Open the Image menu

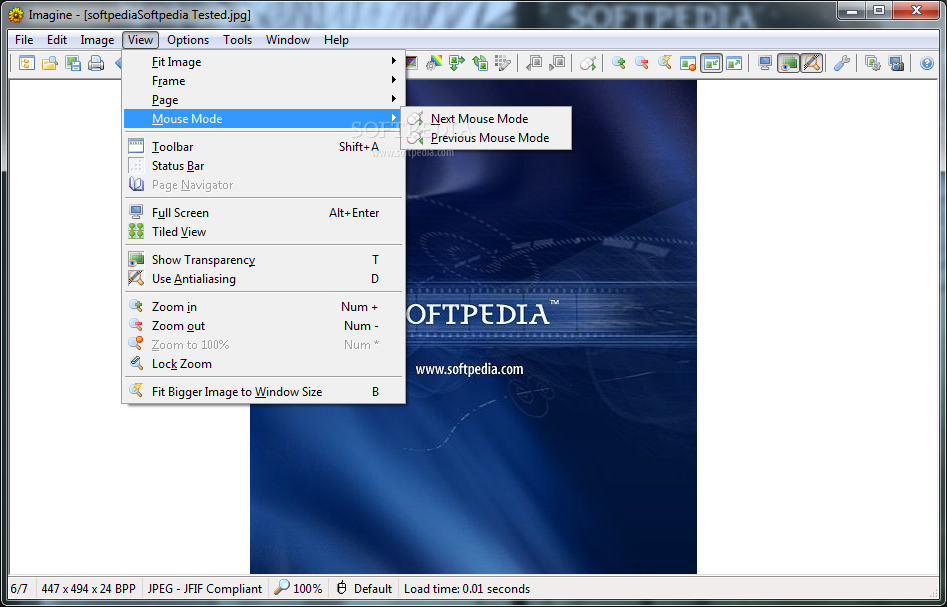coord(97,40)
